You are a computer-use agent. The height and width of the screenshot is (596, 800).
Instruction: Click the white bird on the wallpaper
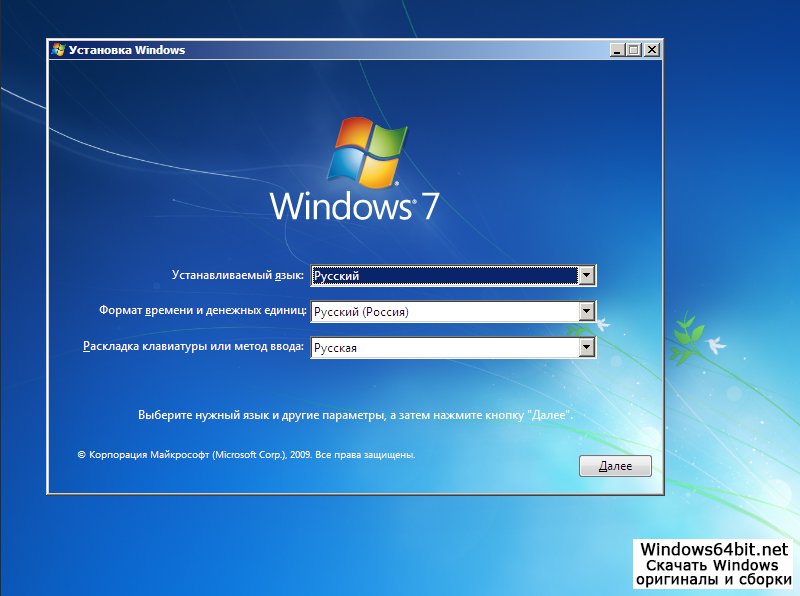715,345
